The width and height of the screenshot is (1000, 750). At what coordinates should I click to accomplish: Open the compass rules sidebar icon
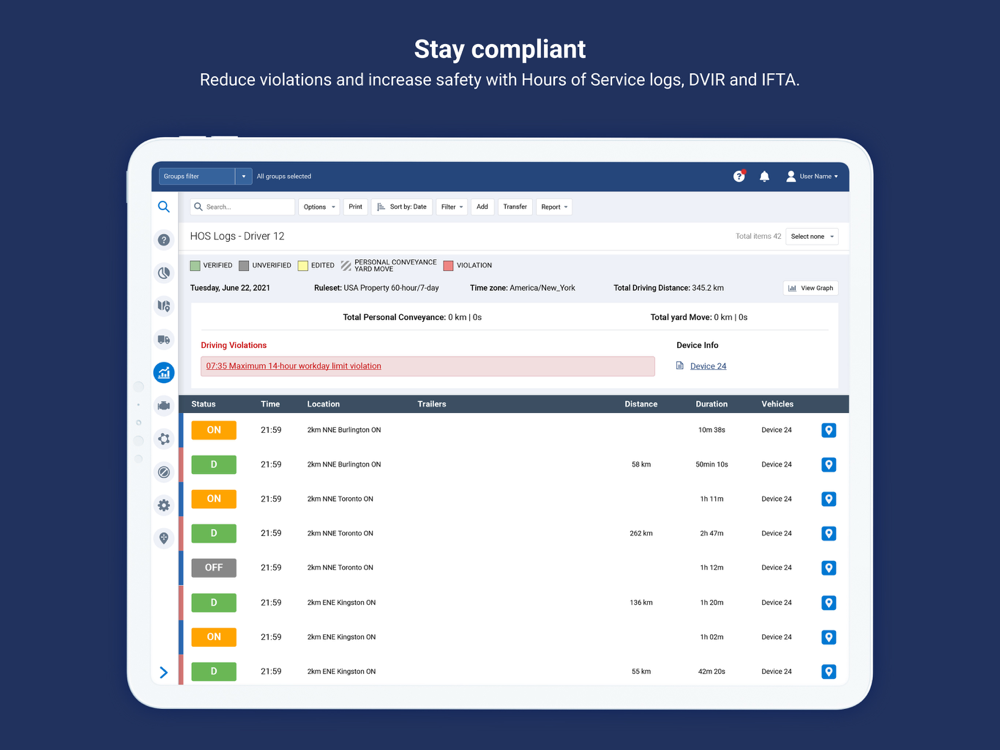[164, 472]
